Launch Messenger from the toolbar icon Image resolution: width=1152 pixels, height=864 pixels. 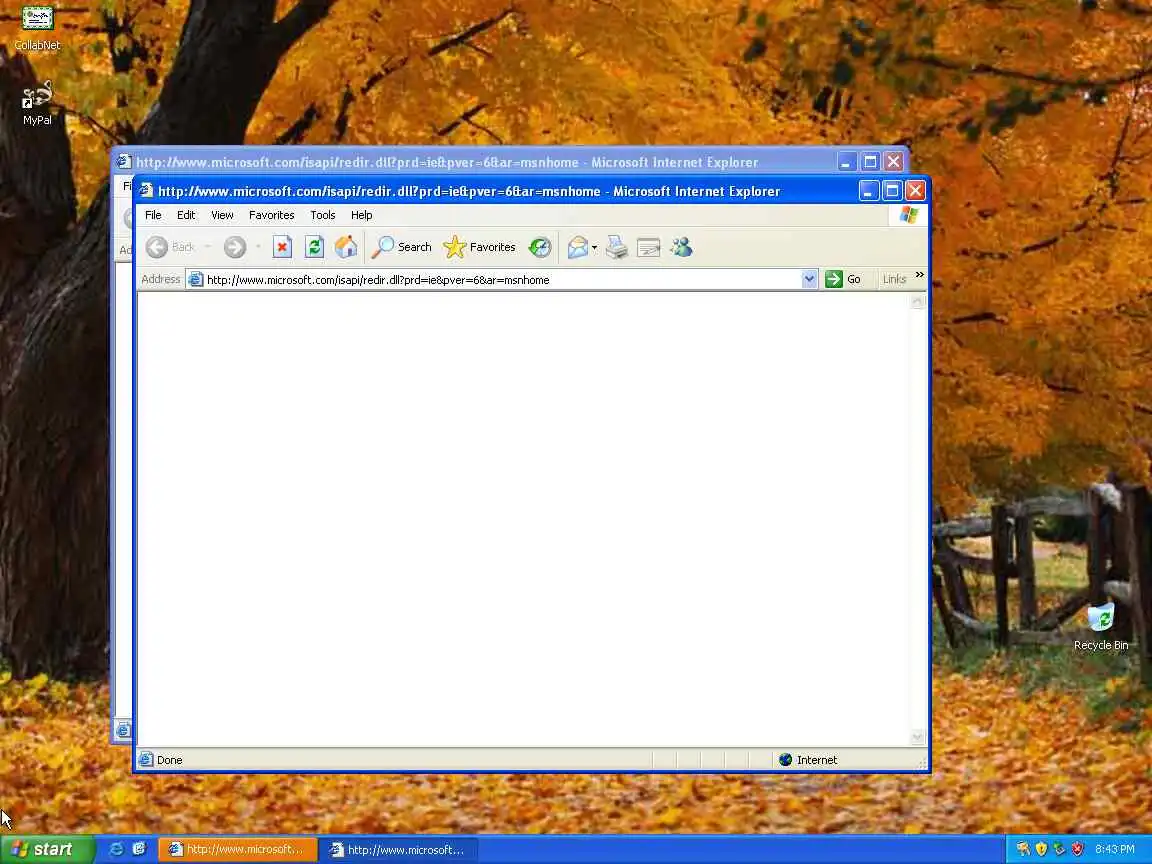[x=681, y=248]
